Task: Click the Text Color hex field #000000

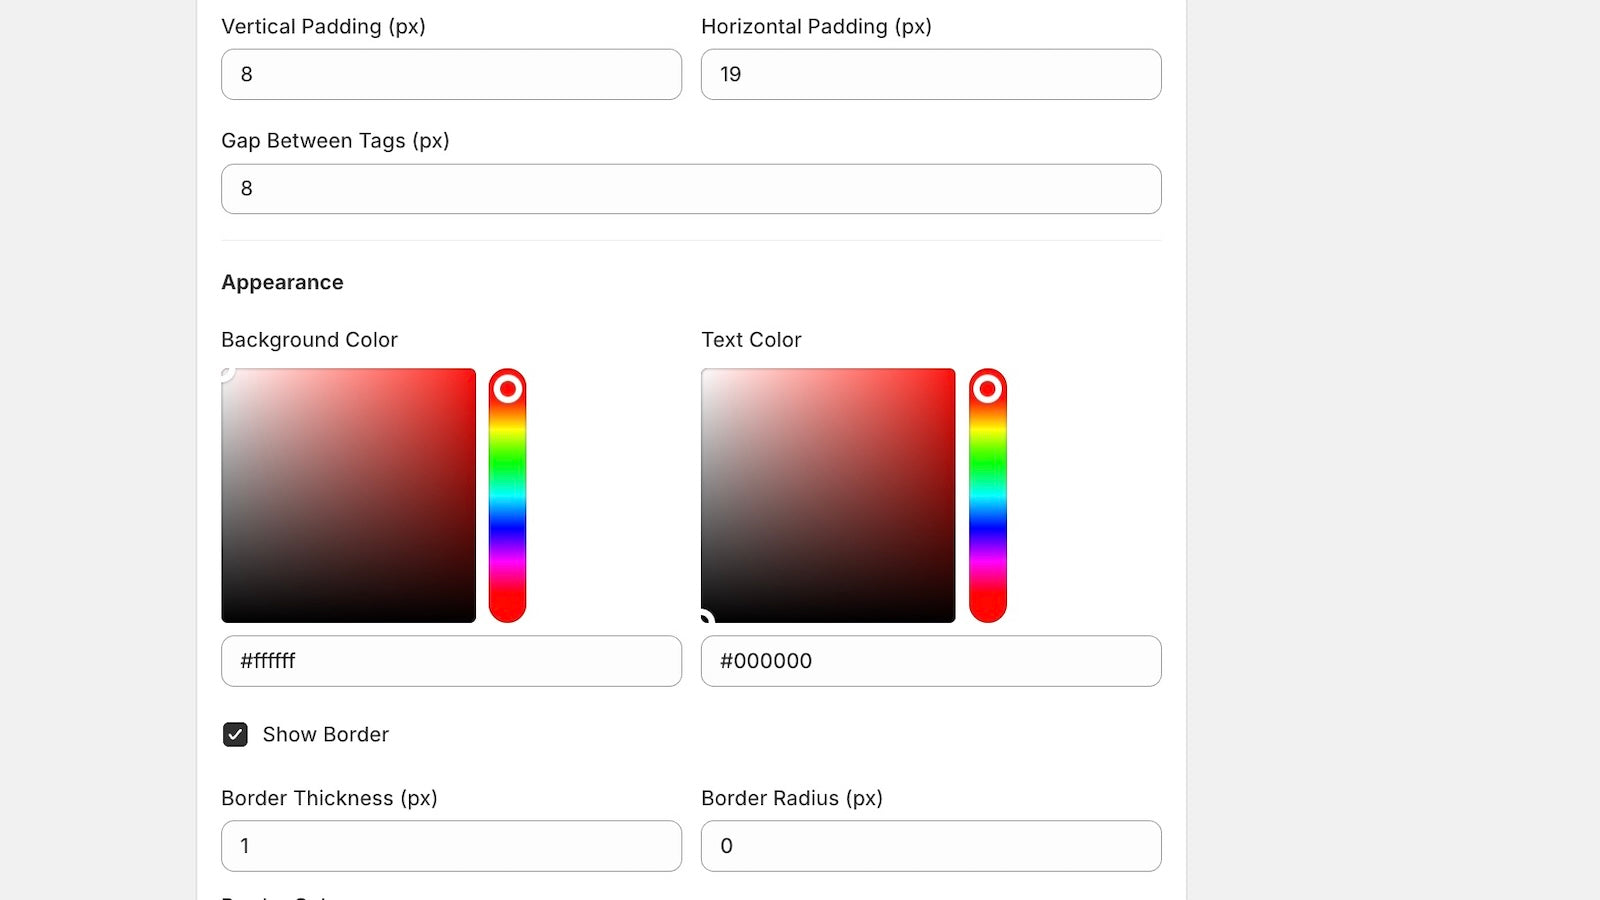Action: [931, 661]
